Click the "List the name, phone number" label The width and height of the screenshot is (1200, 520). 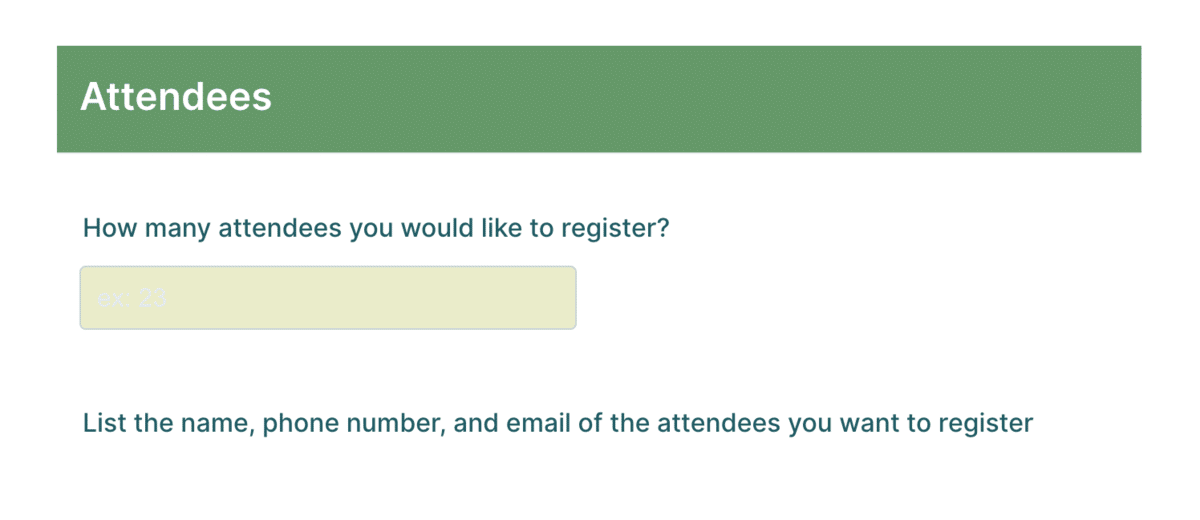tap(557, 423)
